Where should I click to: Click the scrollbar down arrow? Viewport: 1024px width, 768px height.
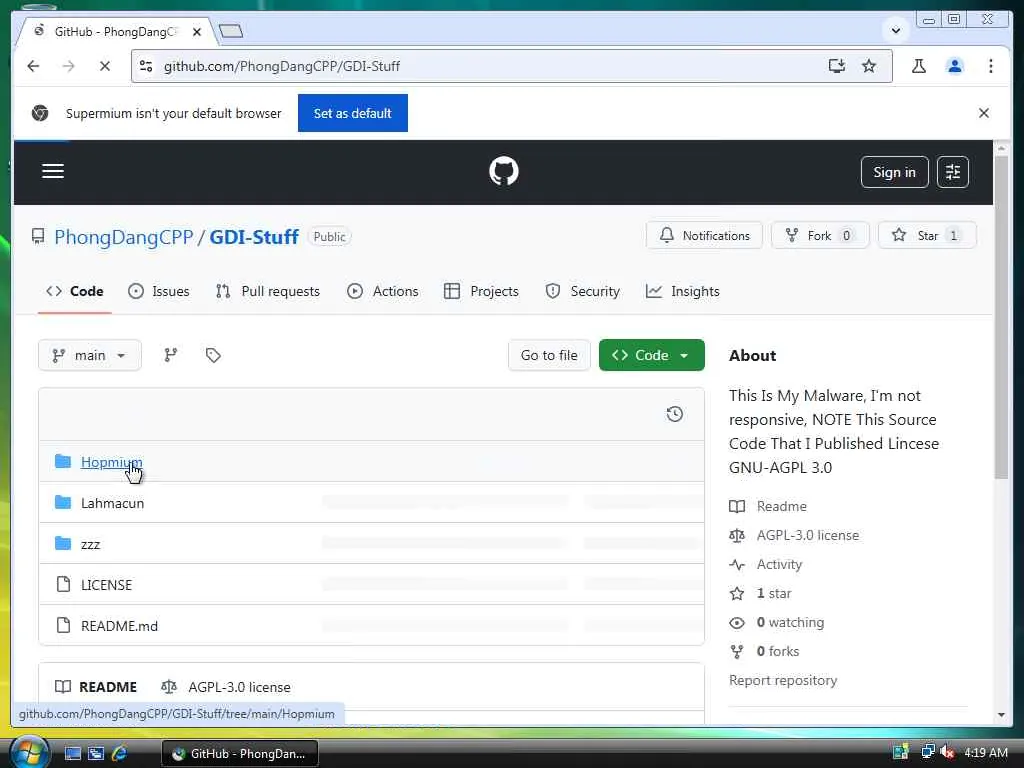point(1002,715)
